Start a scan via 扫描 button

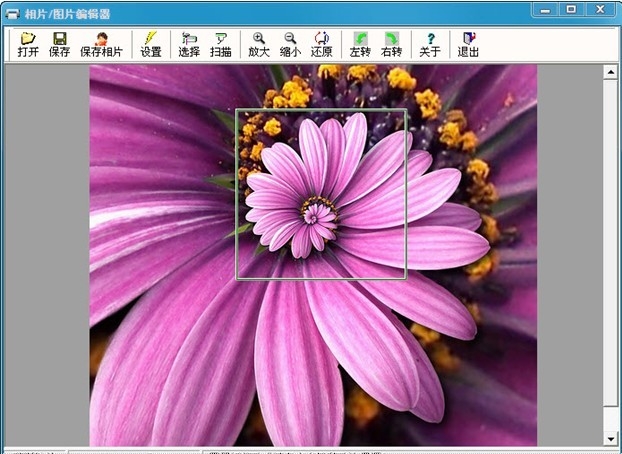(x=221, y=44)
